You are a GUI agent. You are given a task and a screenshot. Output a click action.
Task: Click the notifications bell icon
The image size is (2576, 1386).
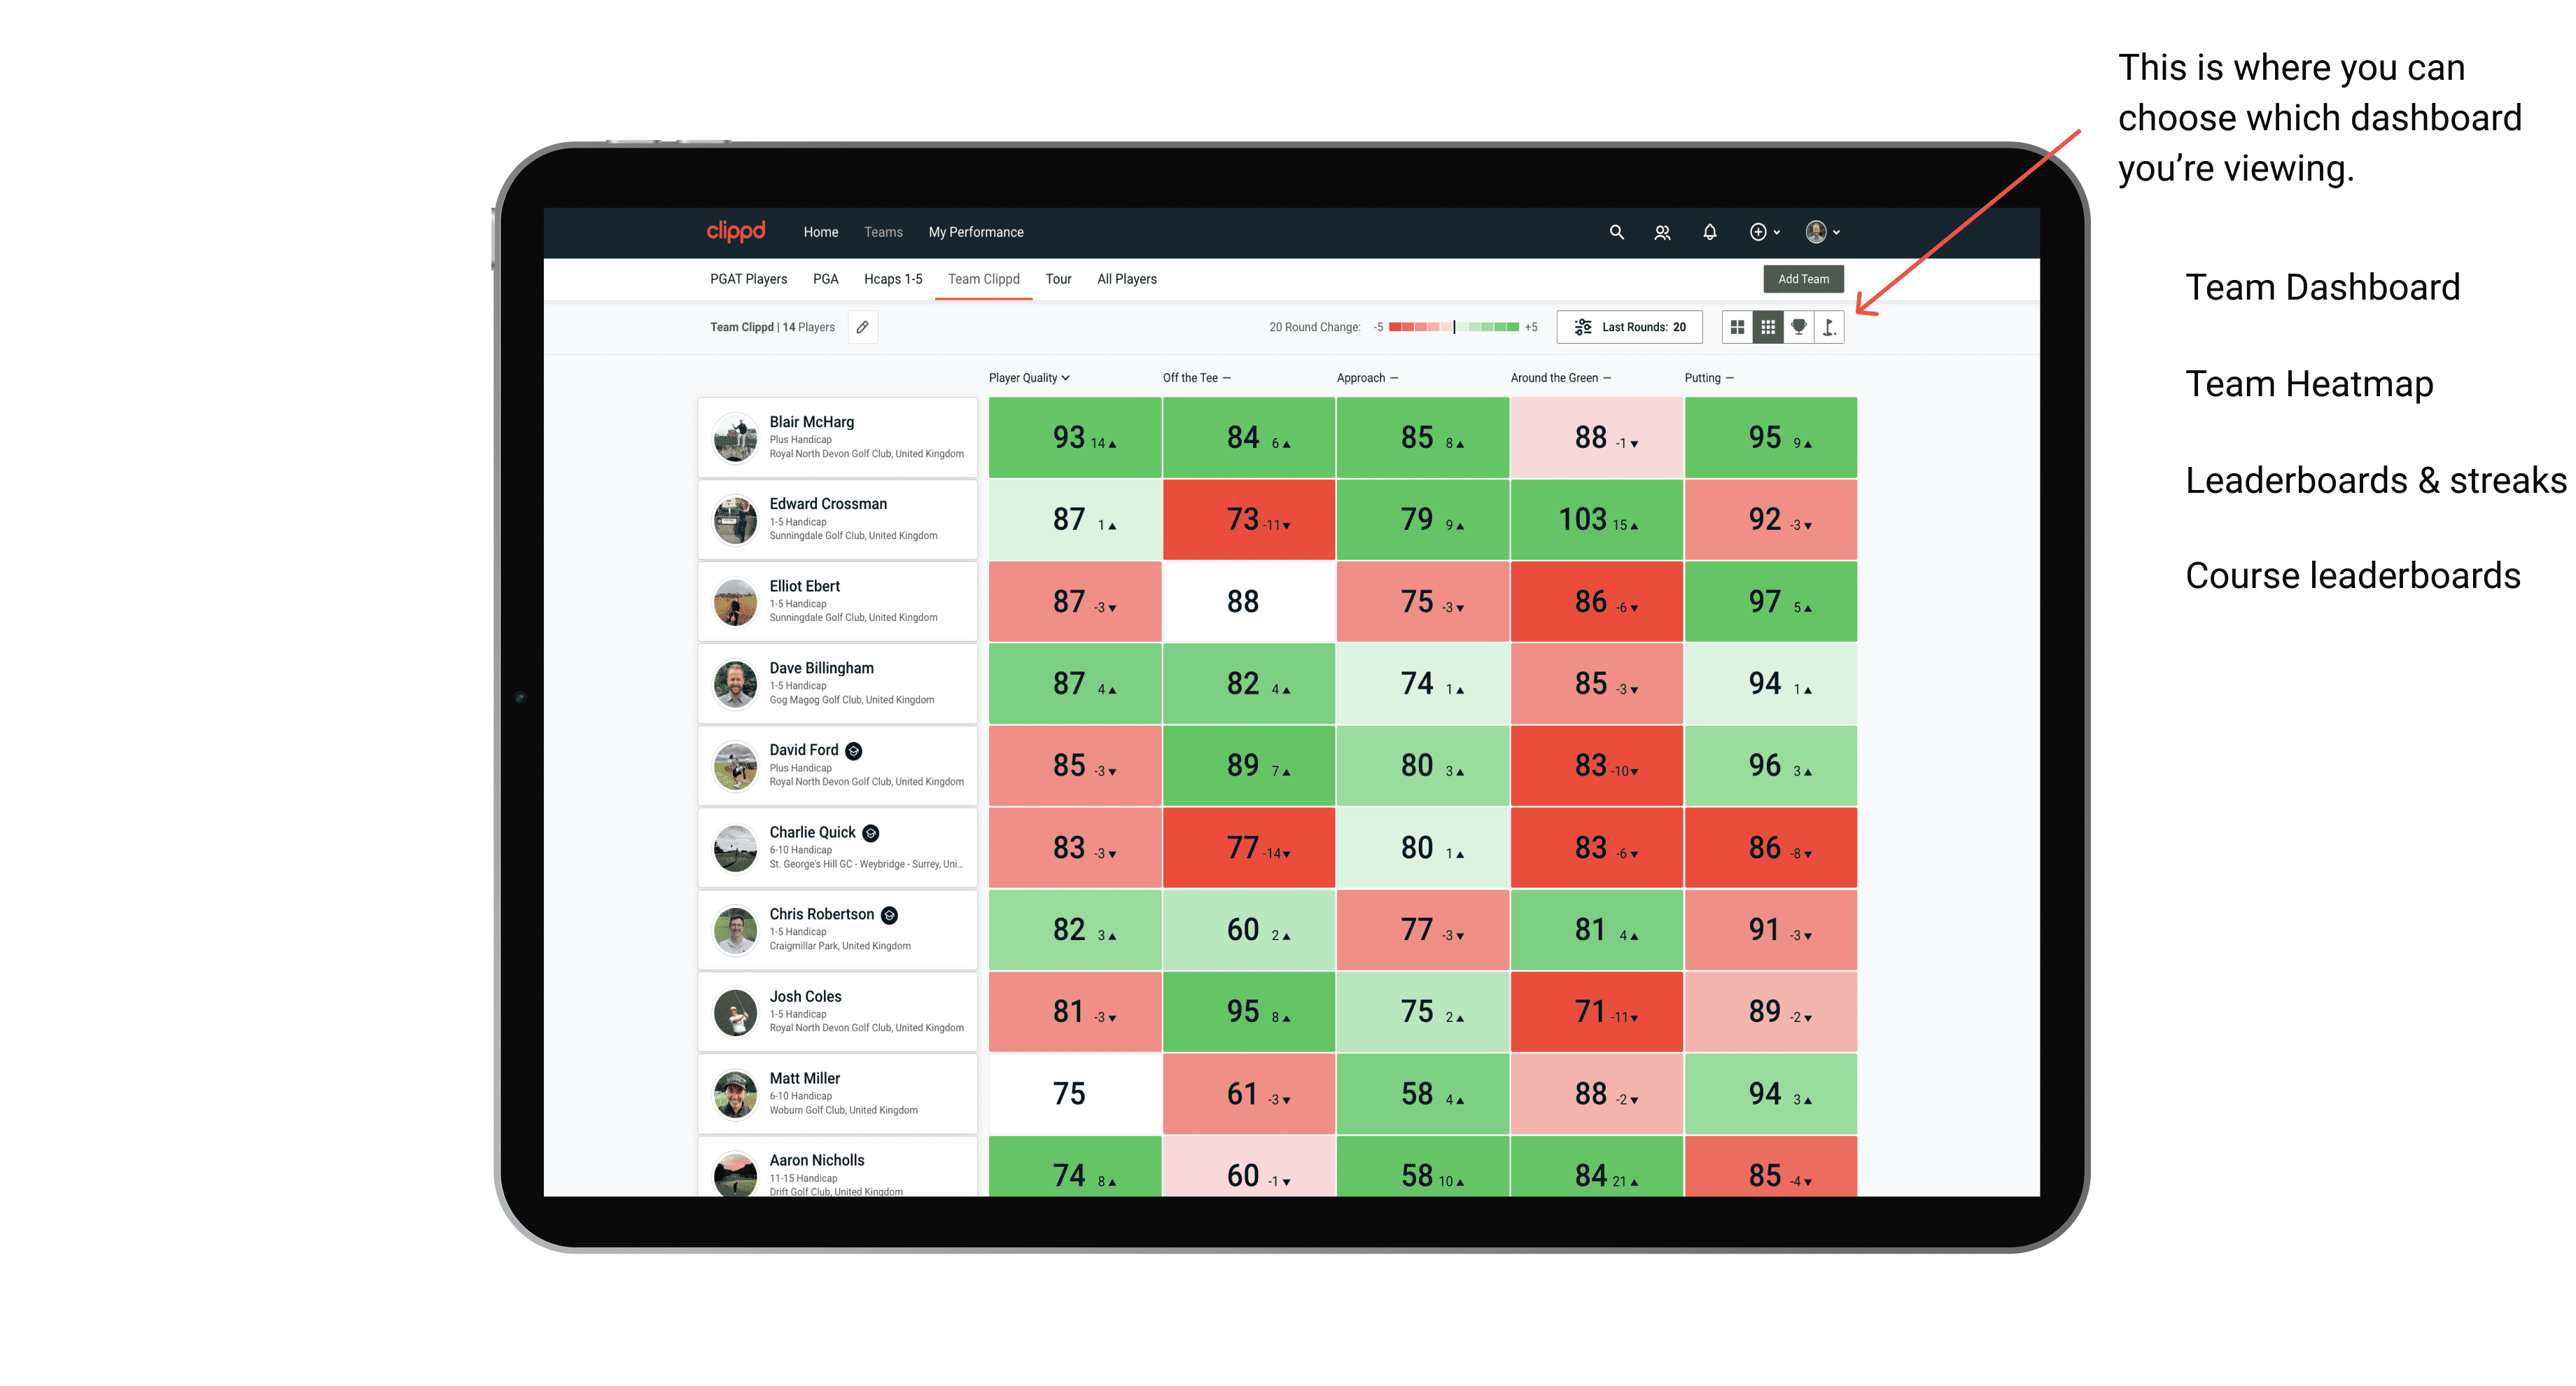tap(1711, 232)
